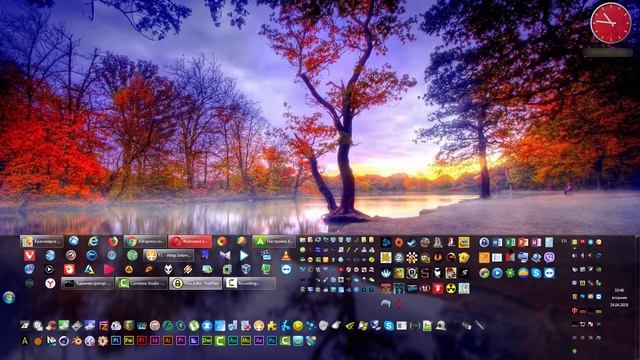
Task: Open the yellow round play button icon
Action: point(298,326)
